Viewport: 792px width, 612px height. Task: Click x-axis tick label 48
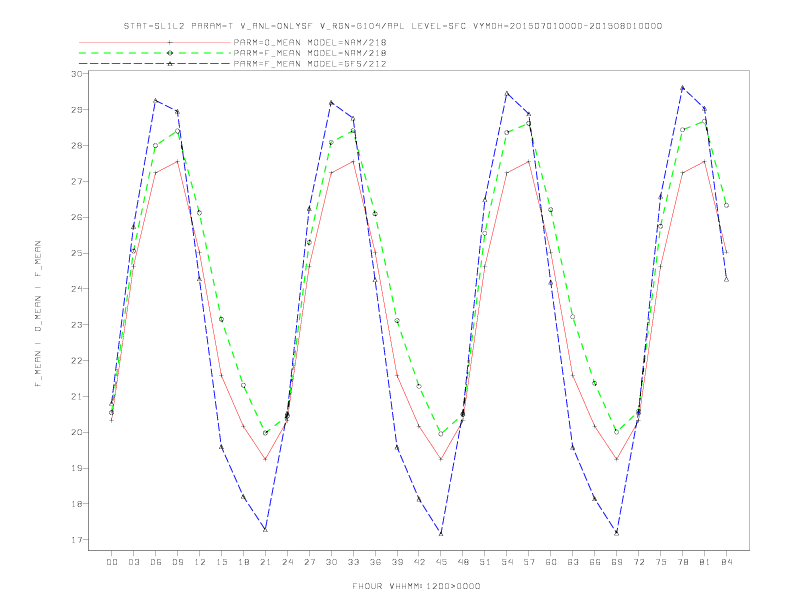click(463, 562)
